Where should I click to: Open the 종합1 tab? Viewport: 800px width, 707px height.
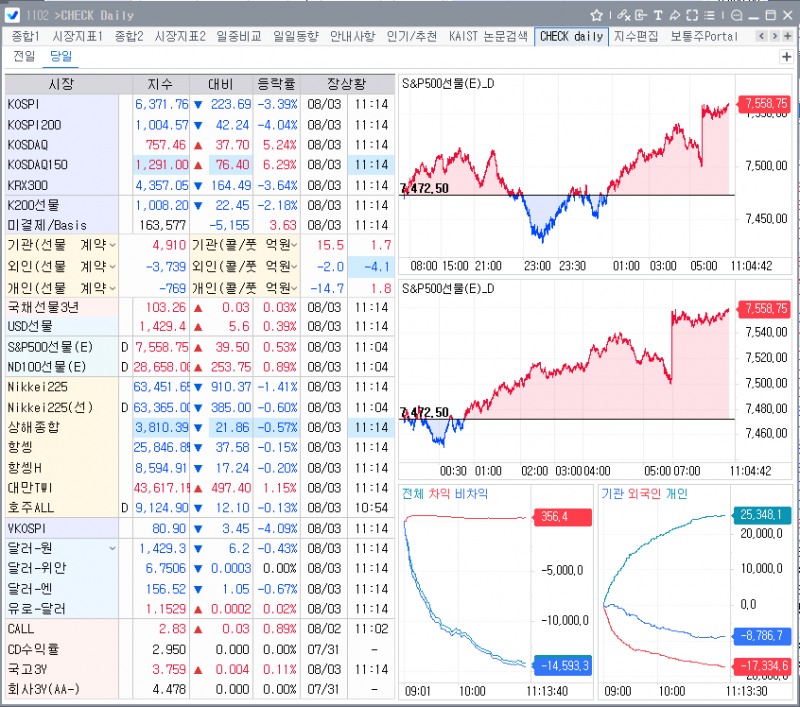coord(26,36)
